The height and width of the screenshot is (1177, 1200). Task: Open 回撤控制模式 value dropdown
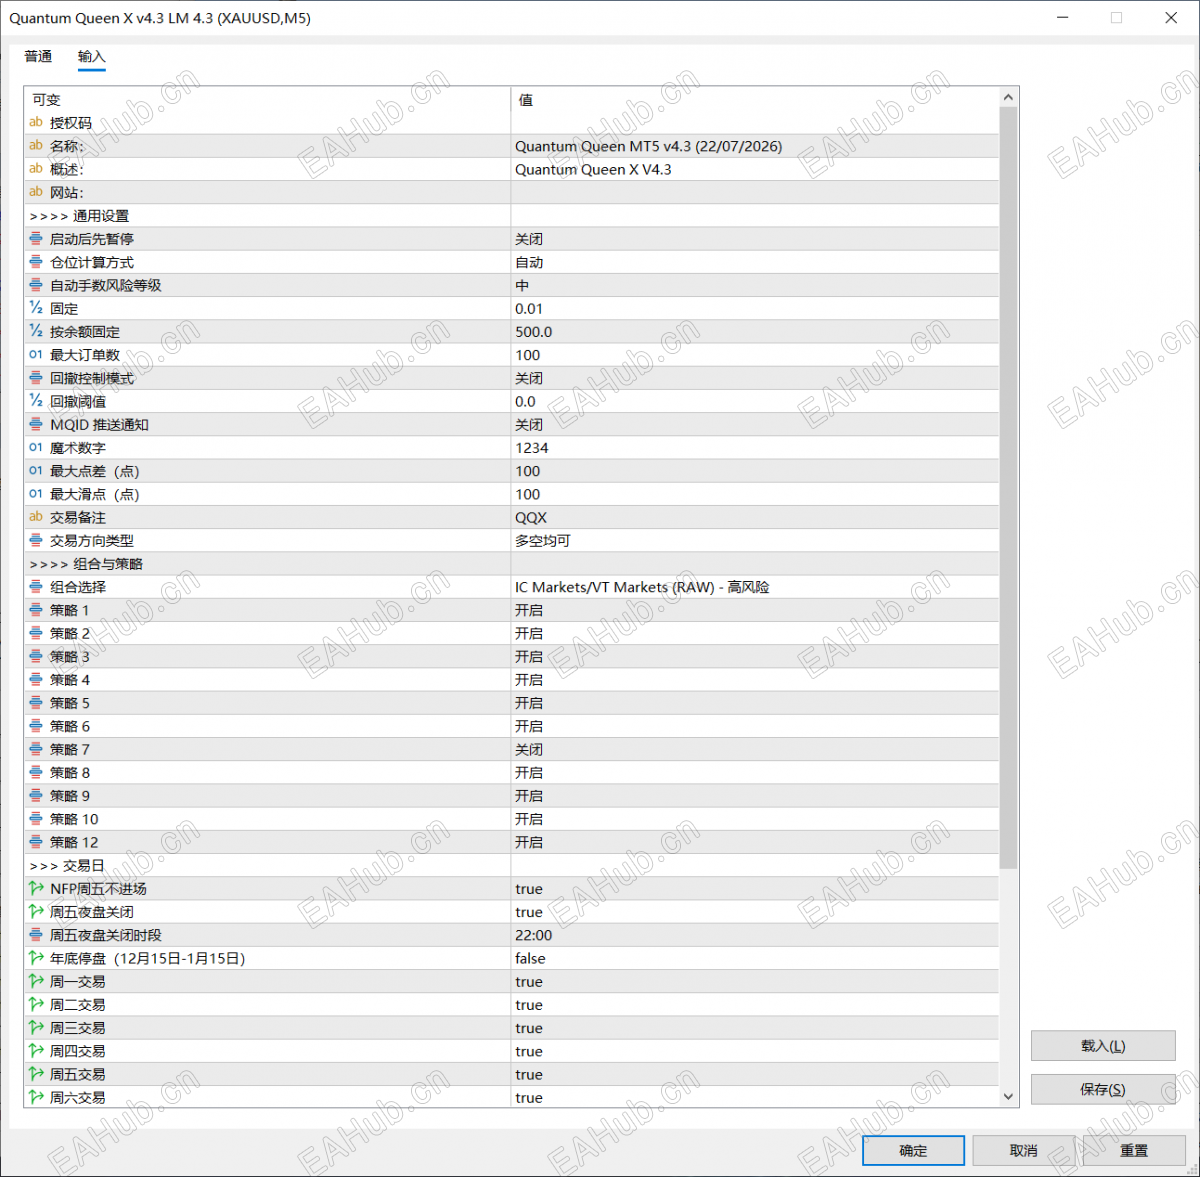point(754,378)
